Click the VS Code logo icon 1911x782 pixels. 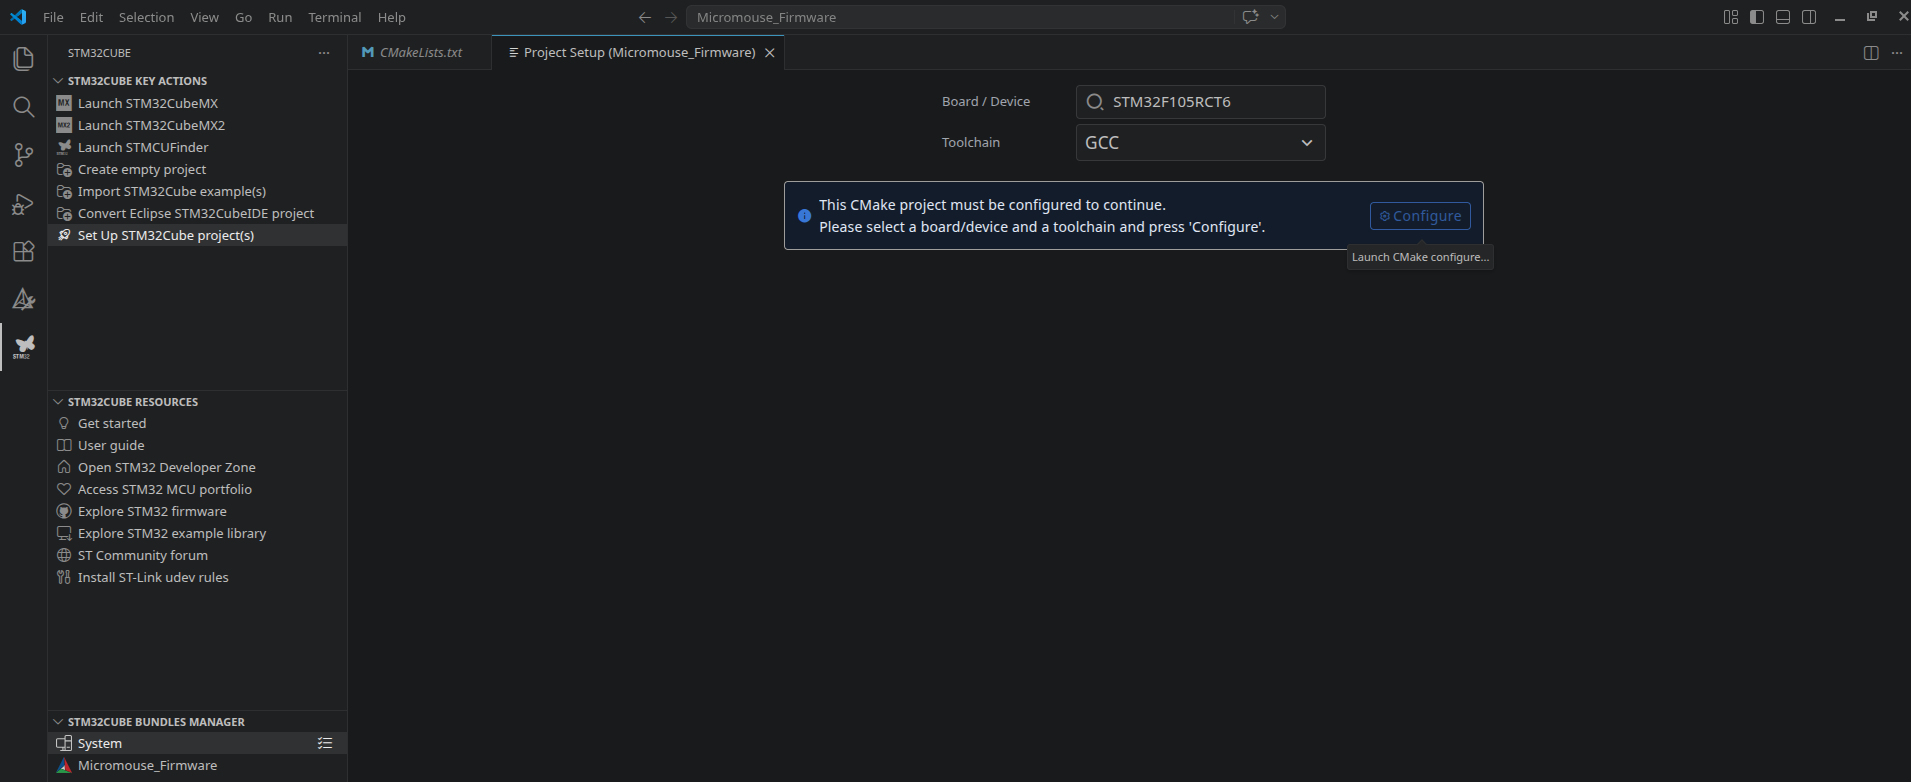(x=18, y=17)
